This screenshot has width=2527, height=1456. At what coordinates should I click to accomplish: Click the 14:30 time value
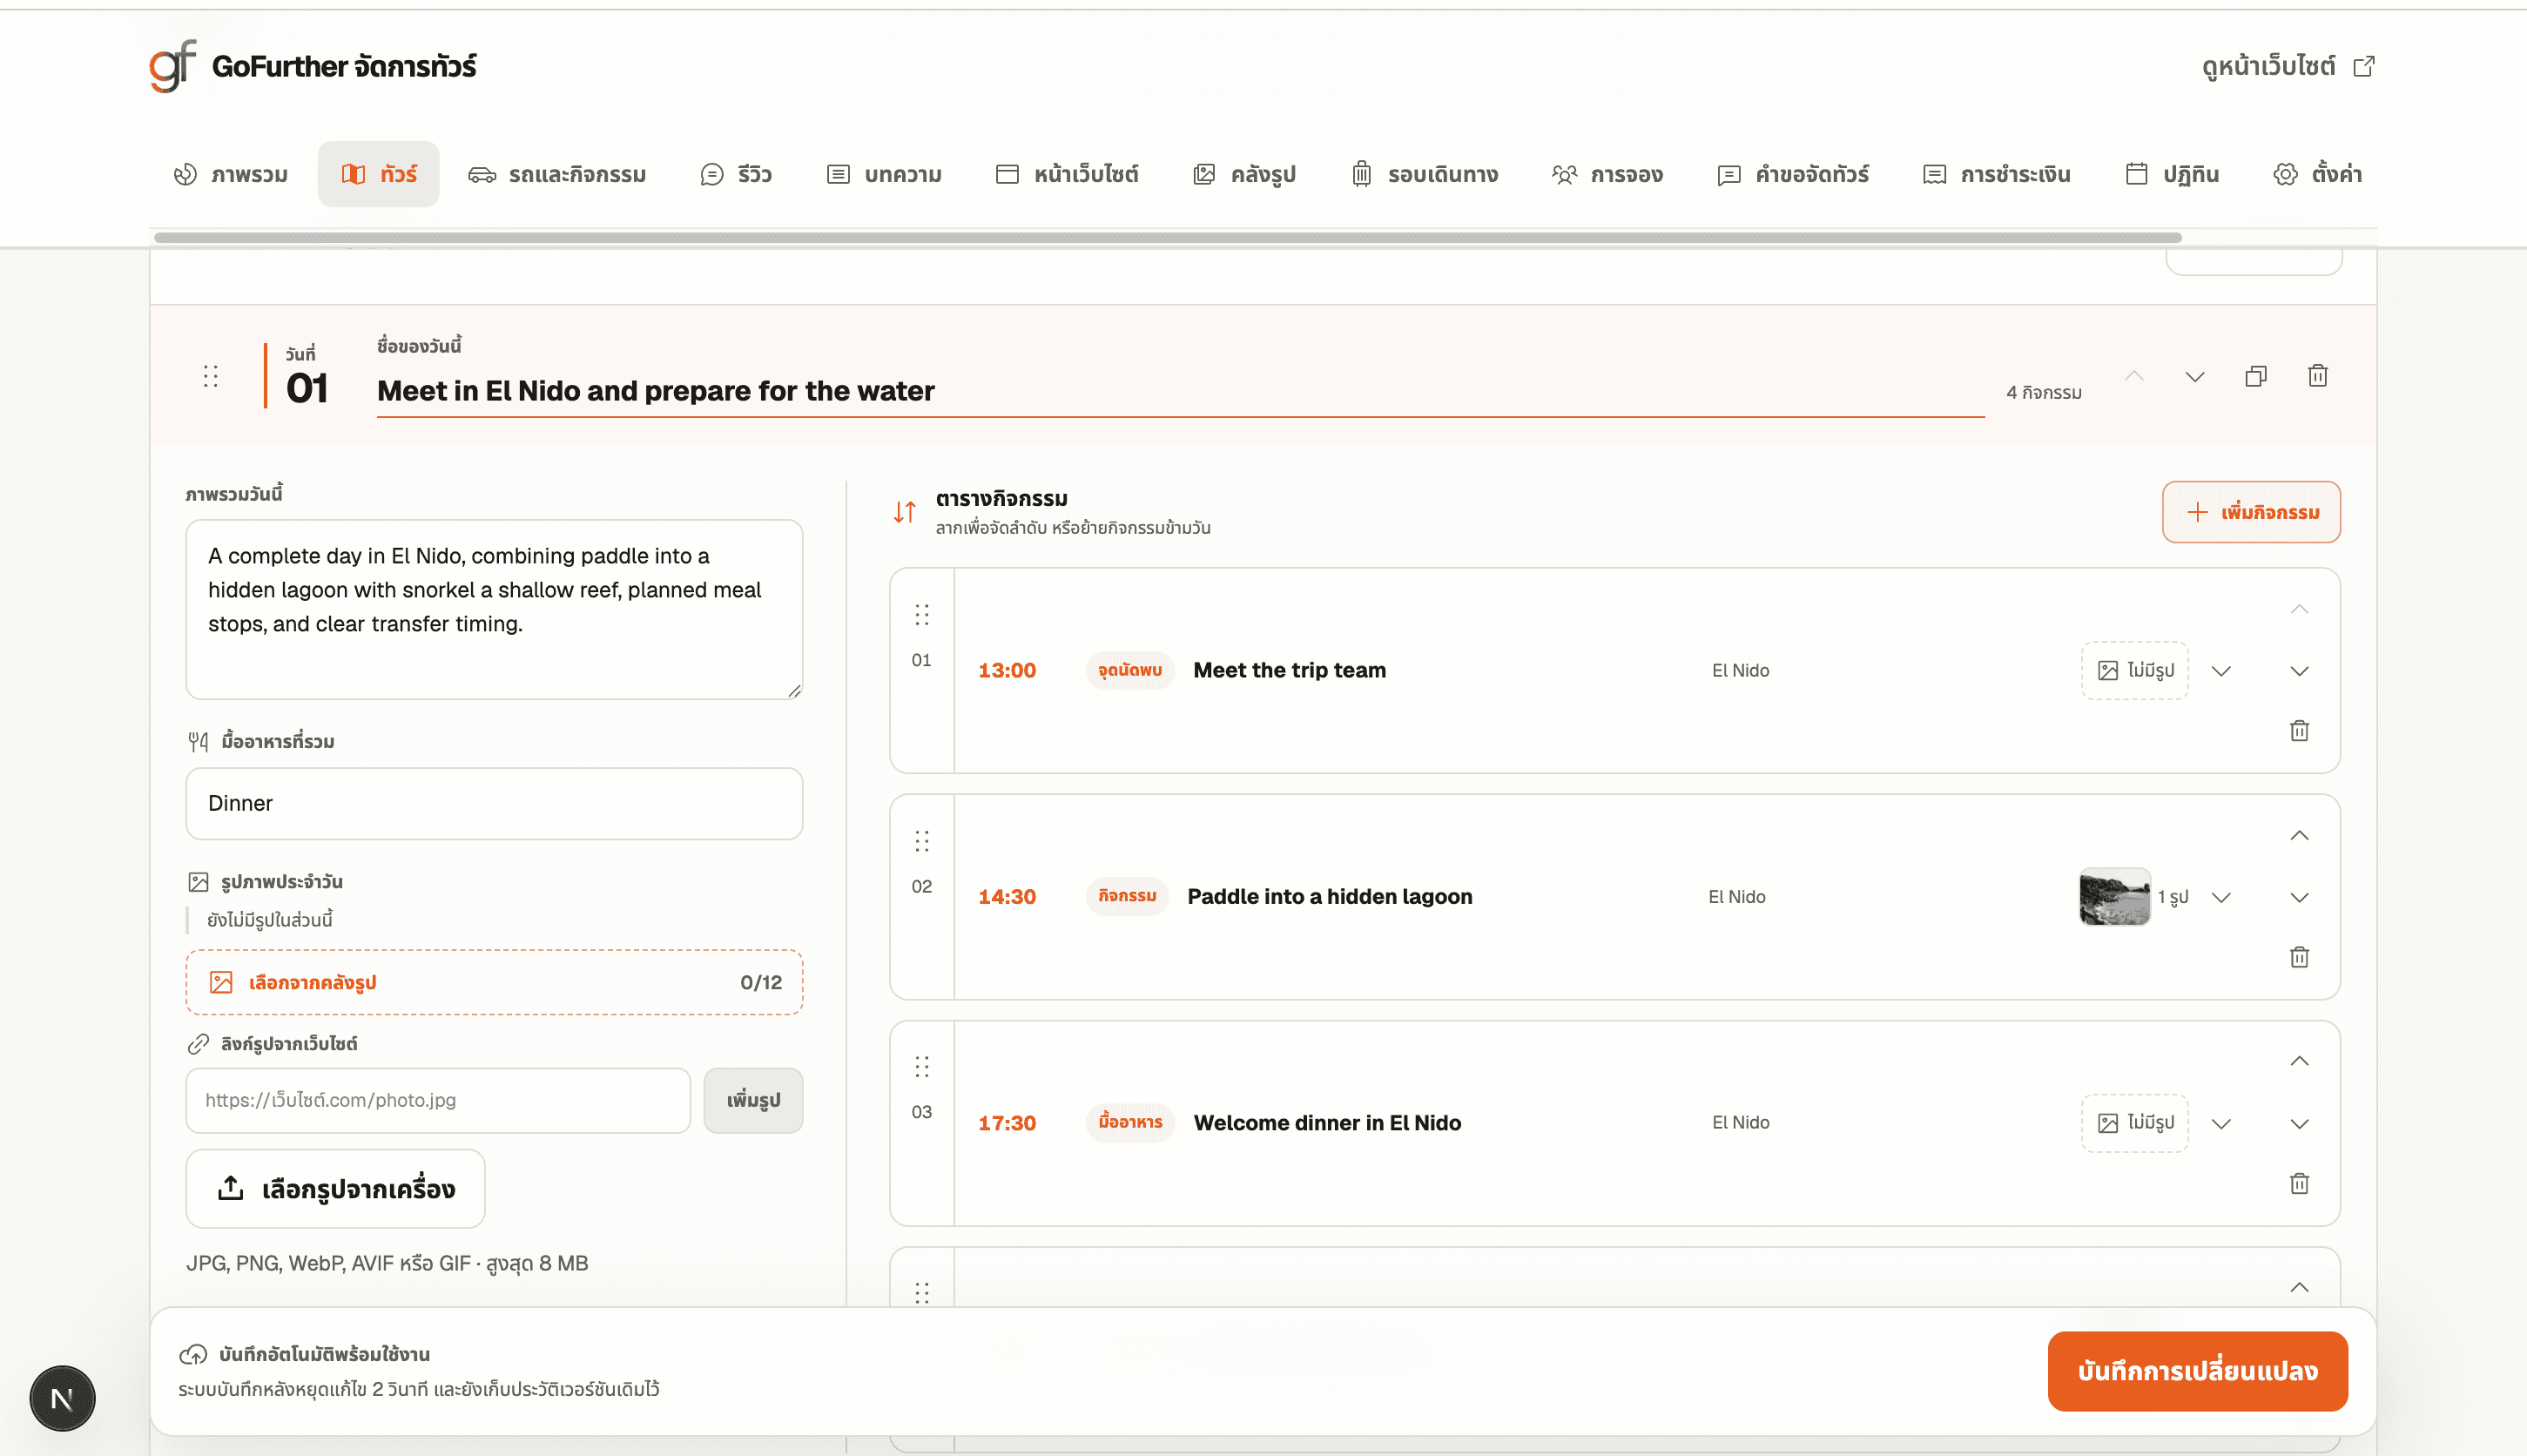pos(1007,897)
